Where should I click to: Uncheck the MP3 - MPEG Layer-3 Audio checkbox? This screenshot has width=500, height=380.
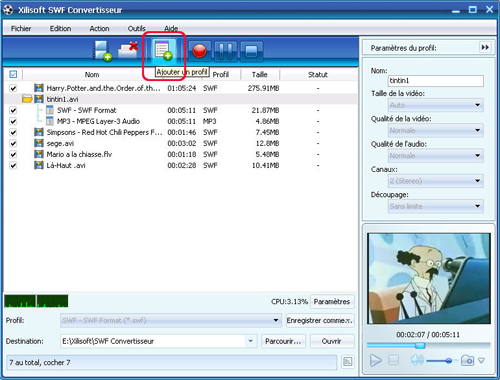[x=13, y=121]
